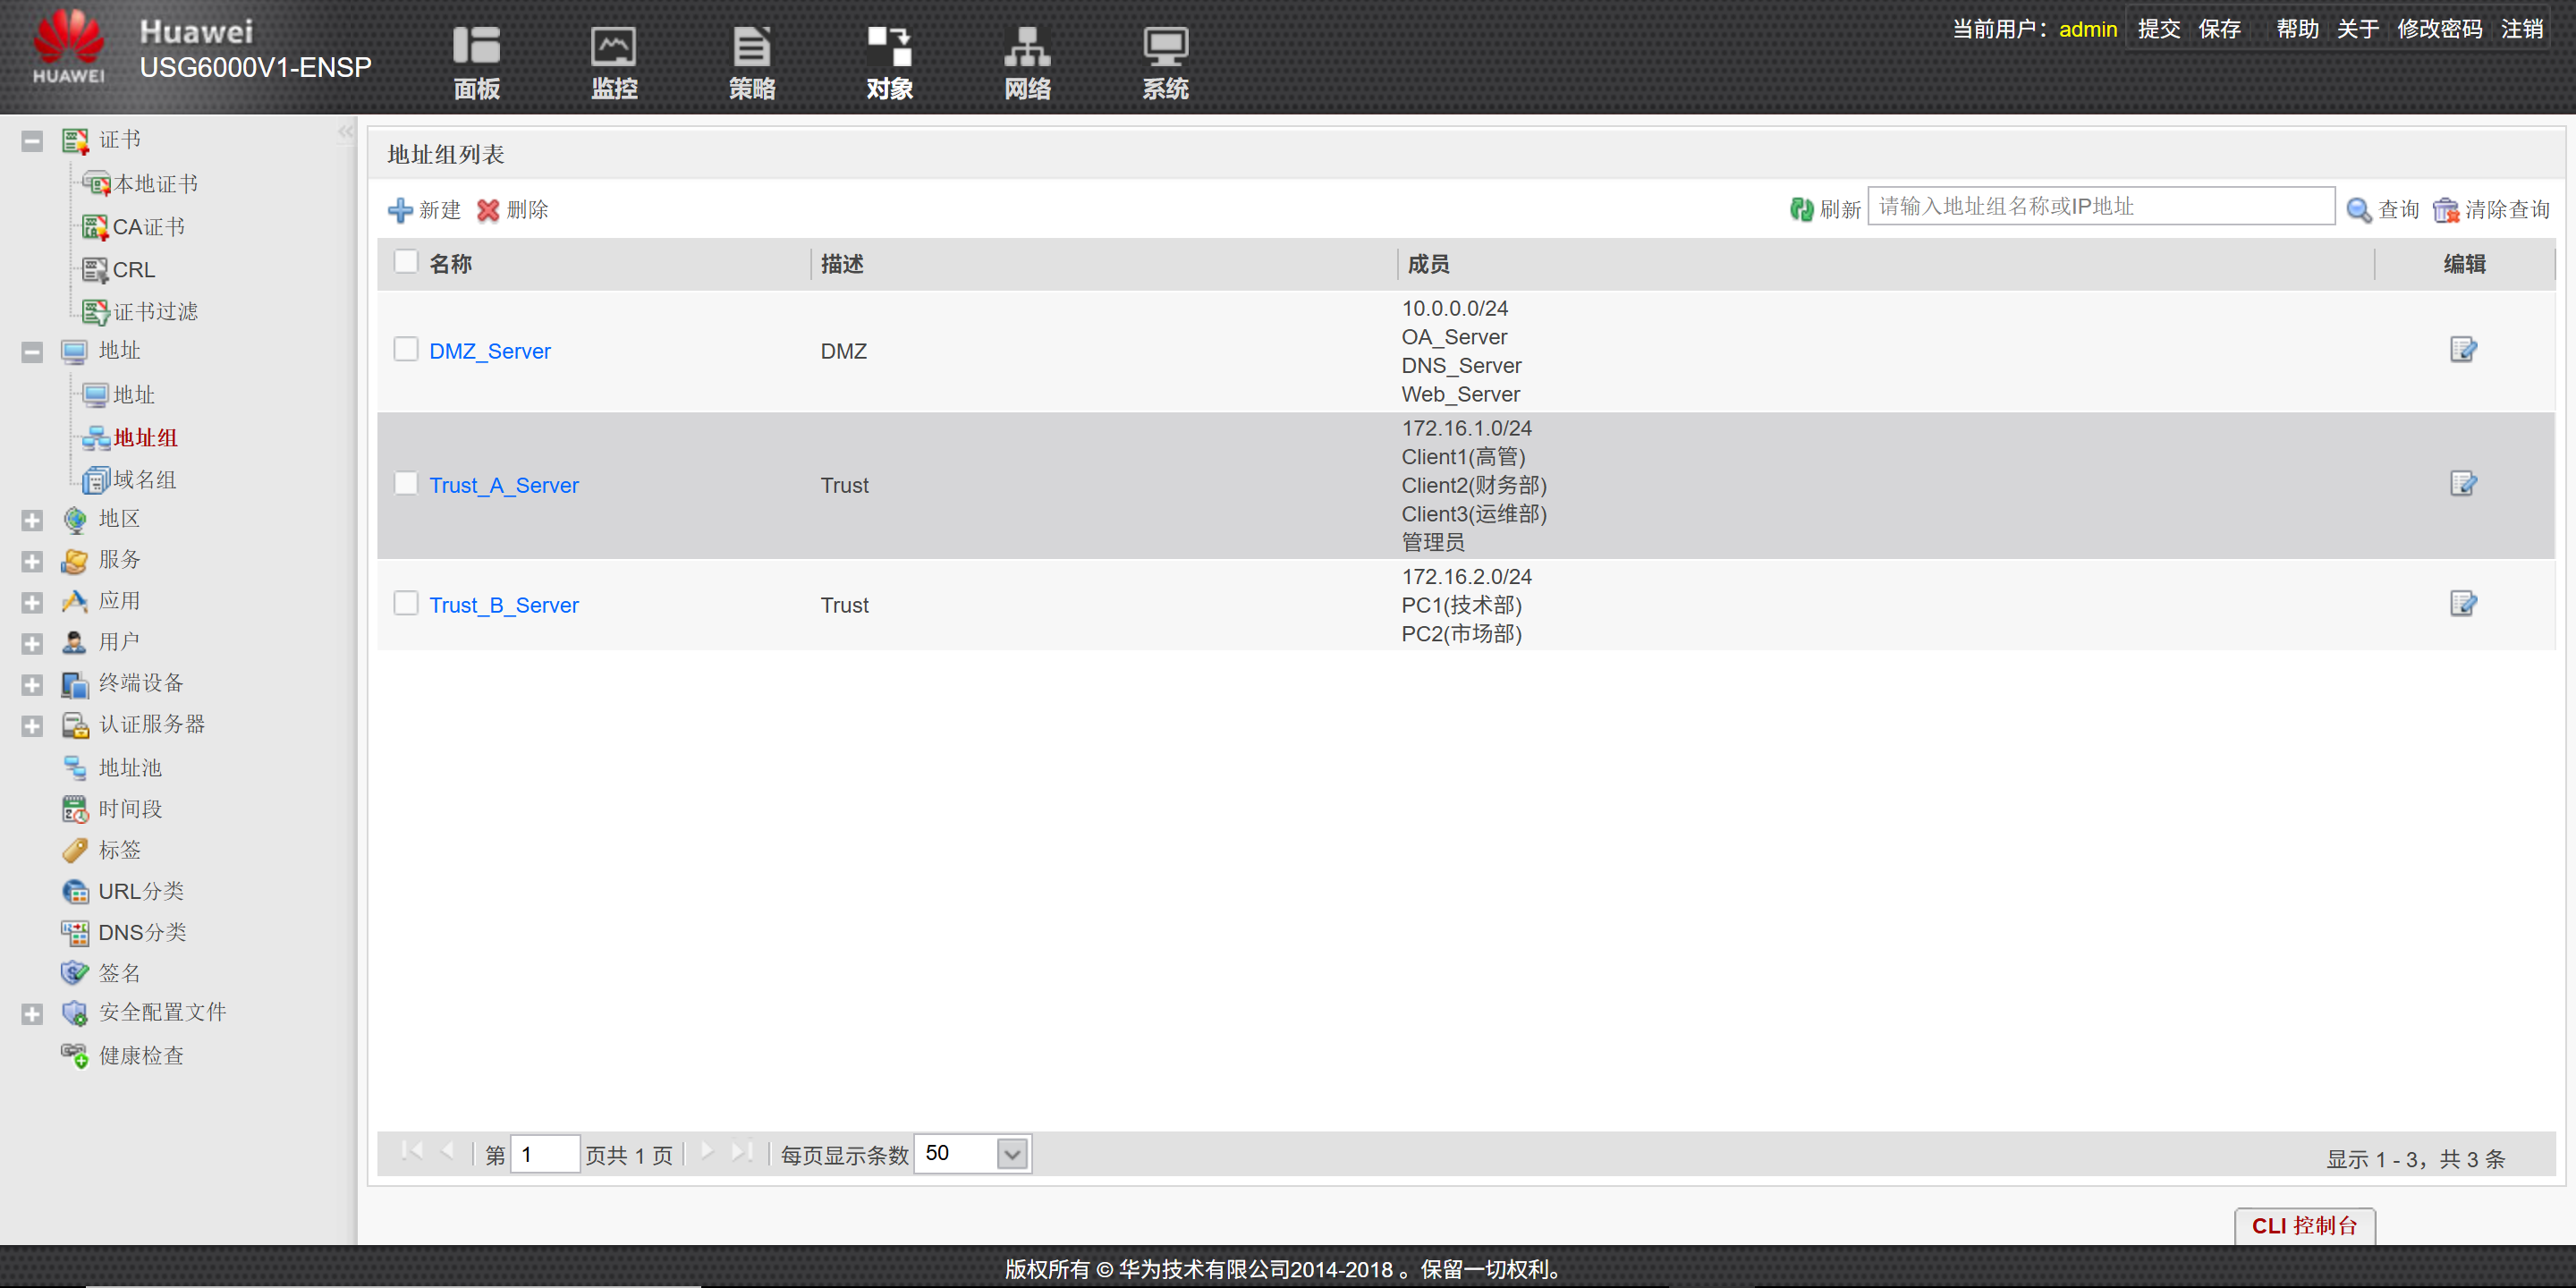Click the blue plus 新建 icon
Viewport: 2576px width, 1288px height.
click(x=400, y=210)
